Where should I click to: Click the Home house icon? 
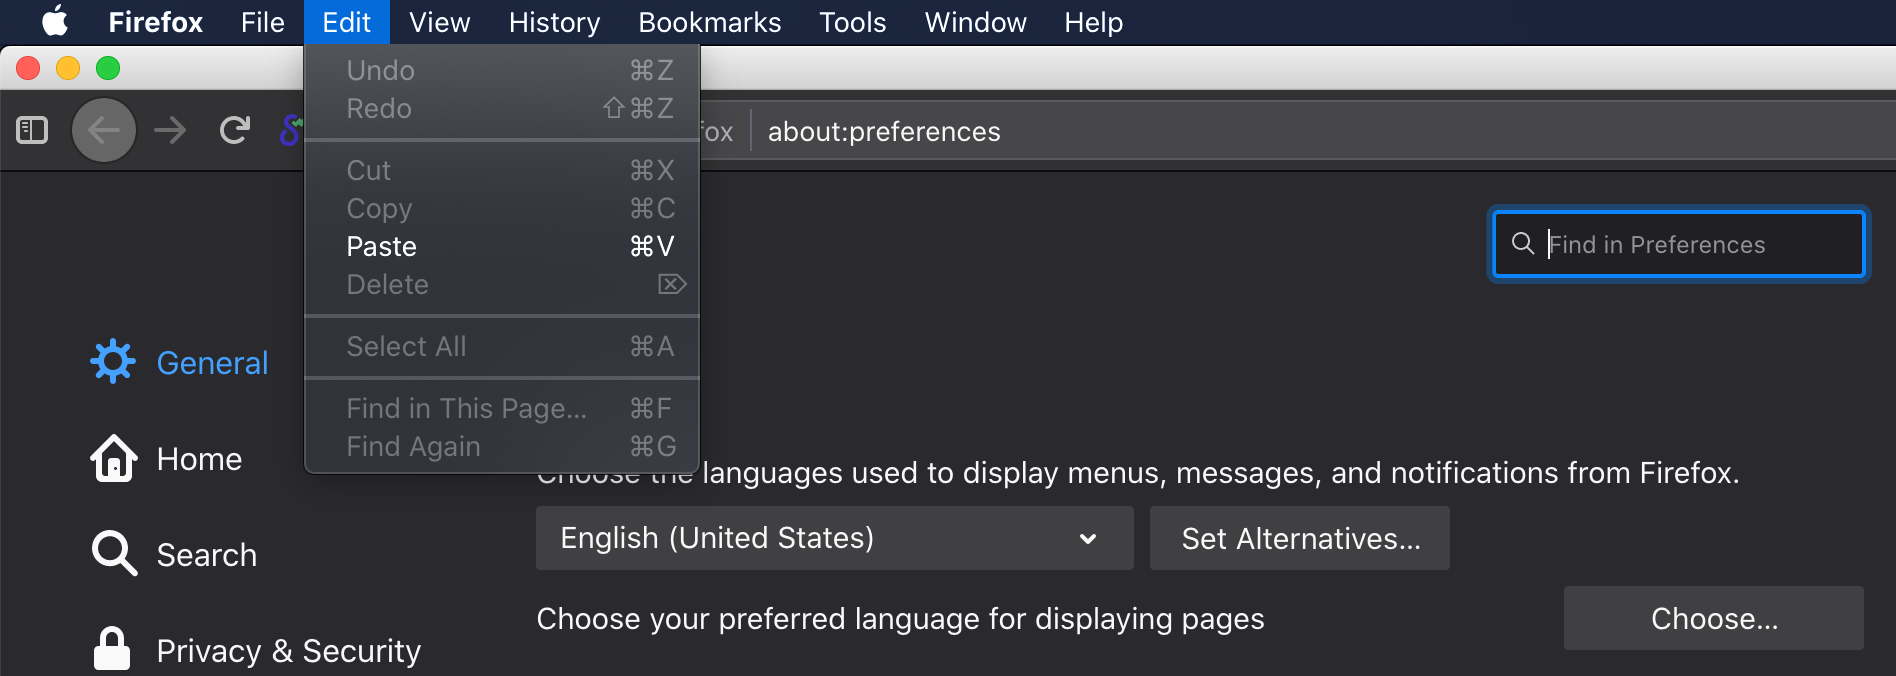[x=114, y=458]
